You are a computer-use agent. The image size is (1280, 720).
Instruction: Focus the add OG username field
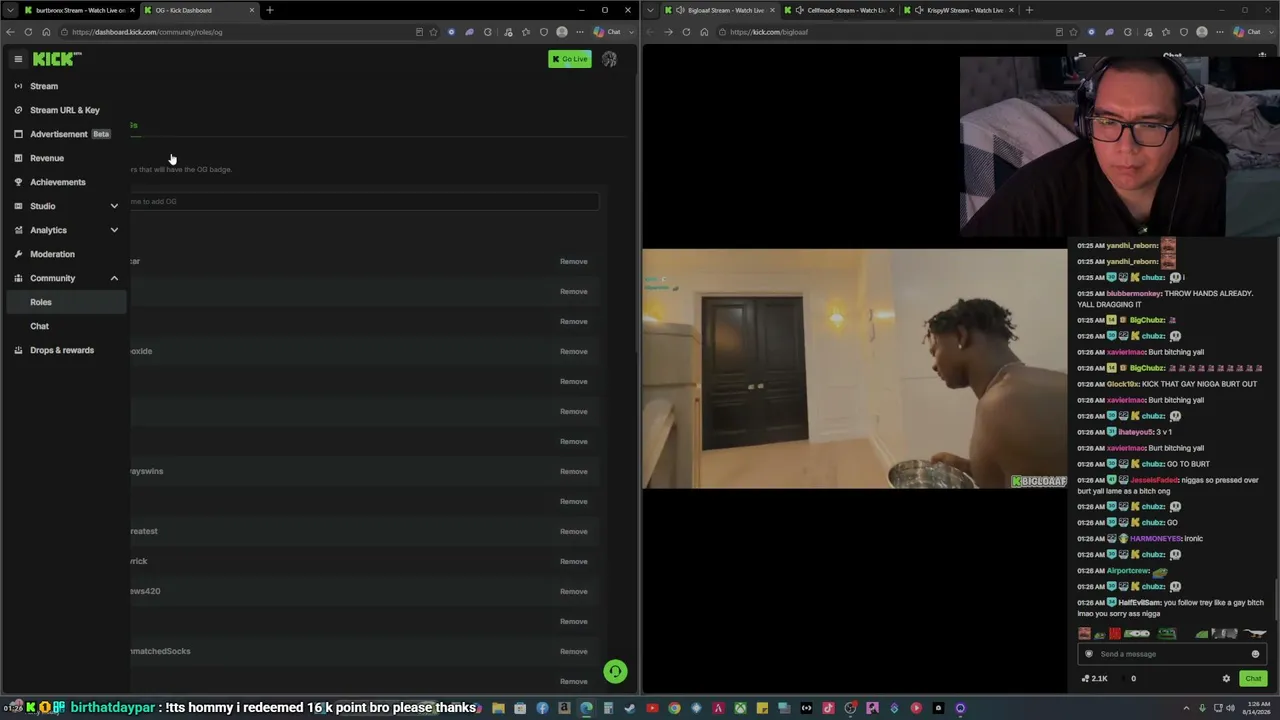click(x=364, y=201)
